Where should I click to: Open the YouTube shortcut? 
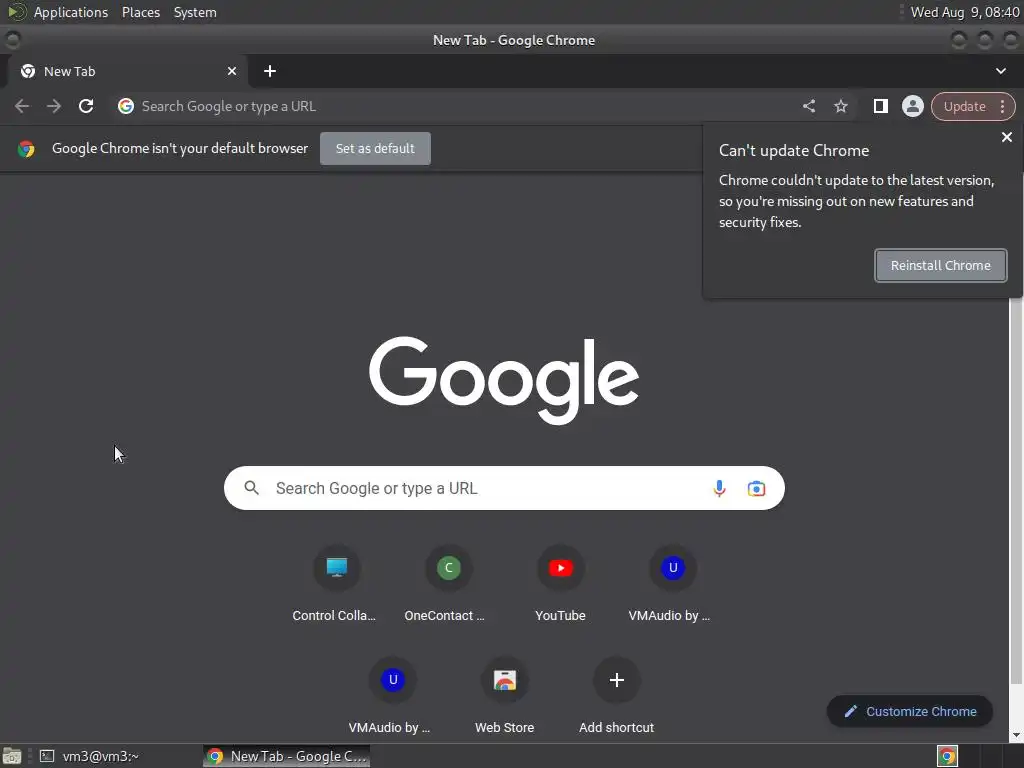pyautogui.click(x=560, y=581)
